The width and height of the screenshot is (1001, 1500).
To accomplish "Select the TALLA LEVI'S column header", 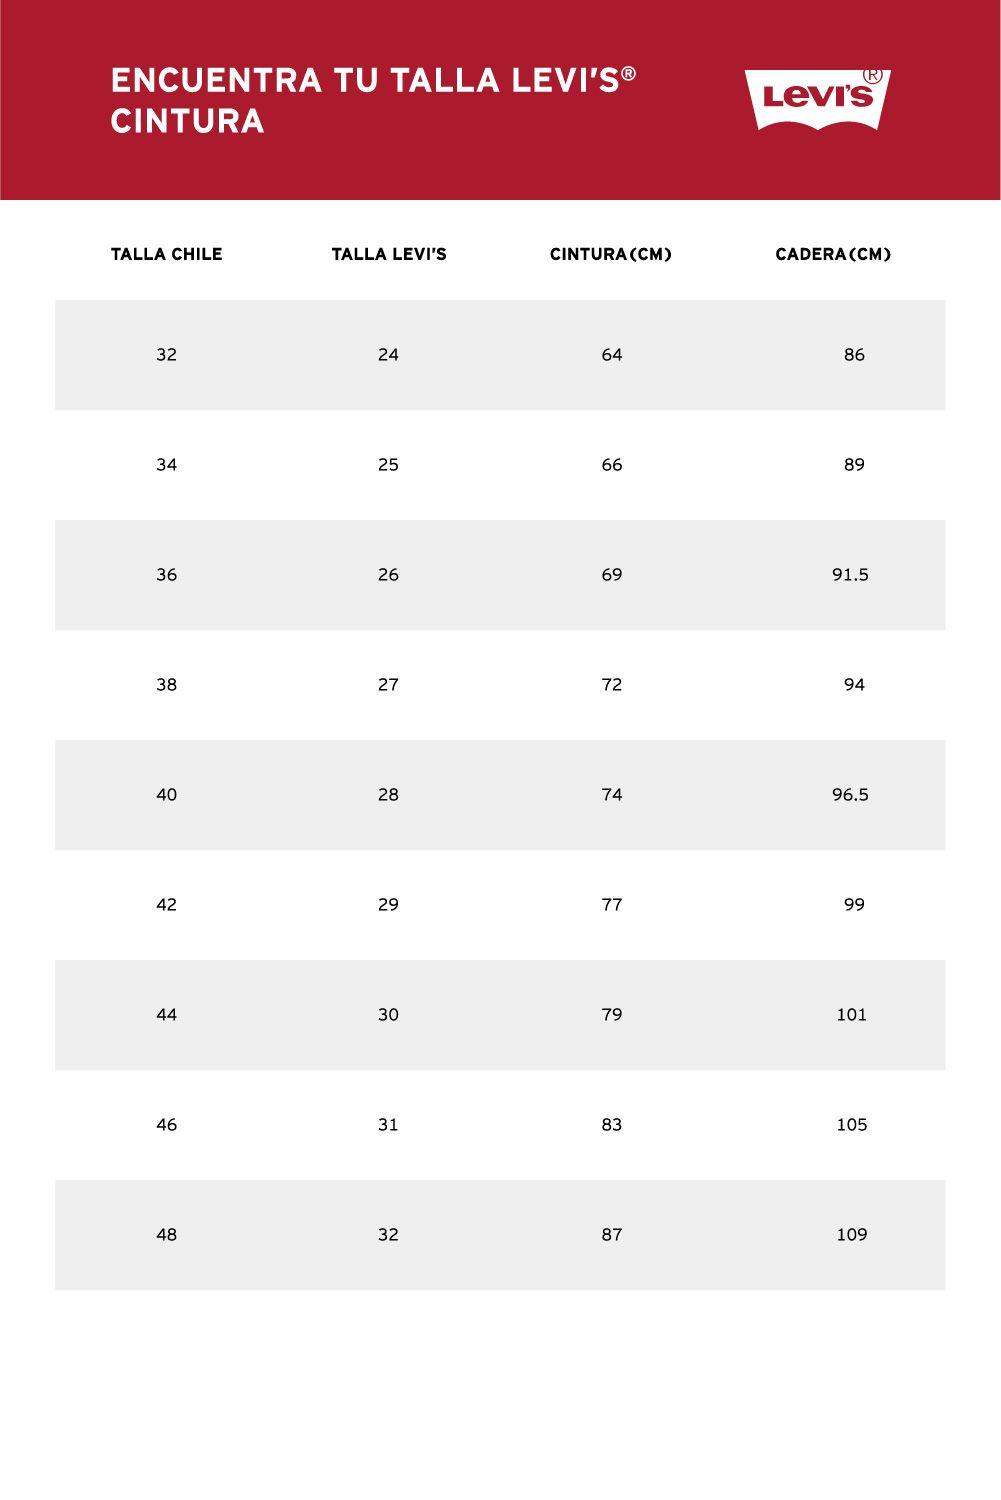I will tap(389, 254).
